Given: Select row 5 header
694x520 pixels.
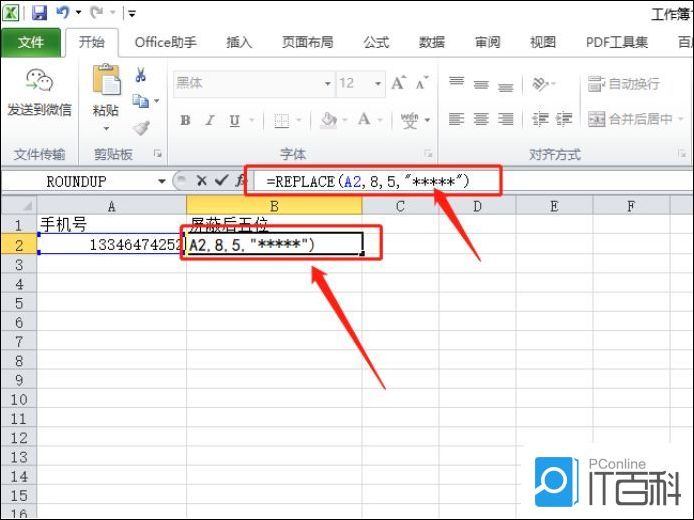Looking at the screenshot, I should pos(19,304).
